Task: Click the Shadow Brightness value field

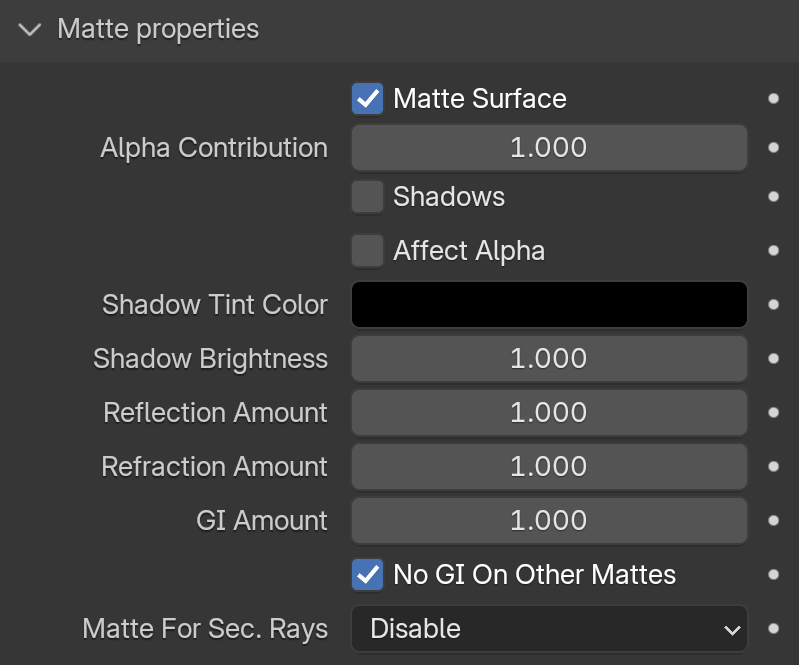Action: tap(549, 359)
